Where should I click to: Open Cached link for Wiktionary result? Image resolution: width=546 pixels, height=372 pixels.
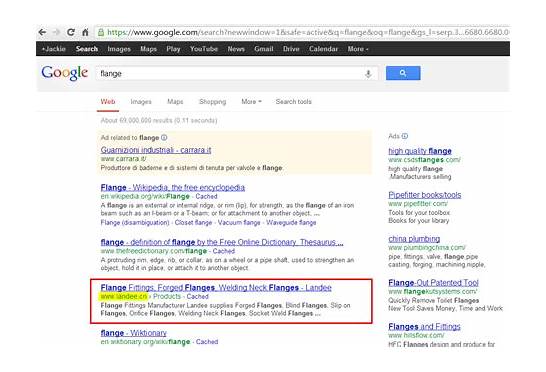coord(207,342)
